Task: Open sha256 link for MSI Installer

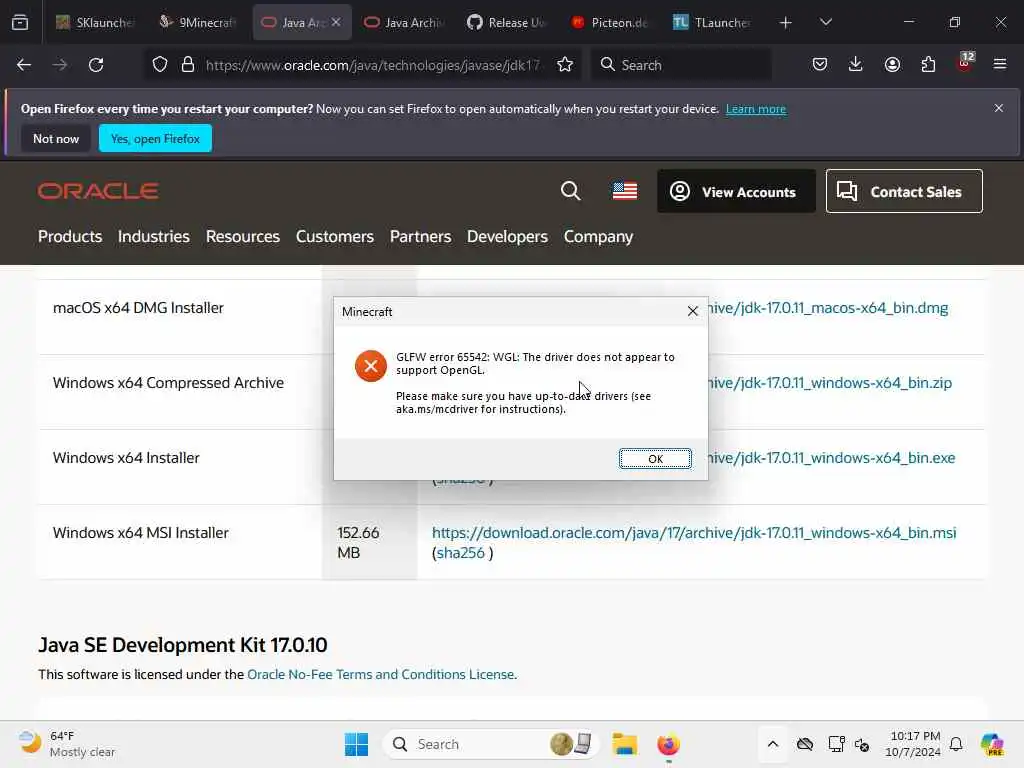Action: (x=460, y=552)
